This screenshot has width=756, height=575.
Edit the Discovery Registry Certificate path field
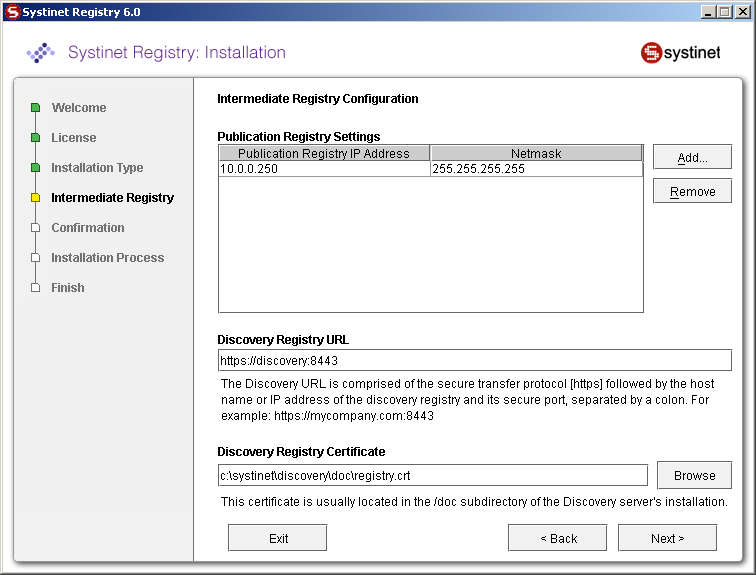(x=433, y=475)
